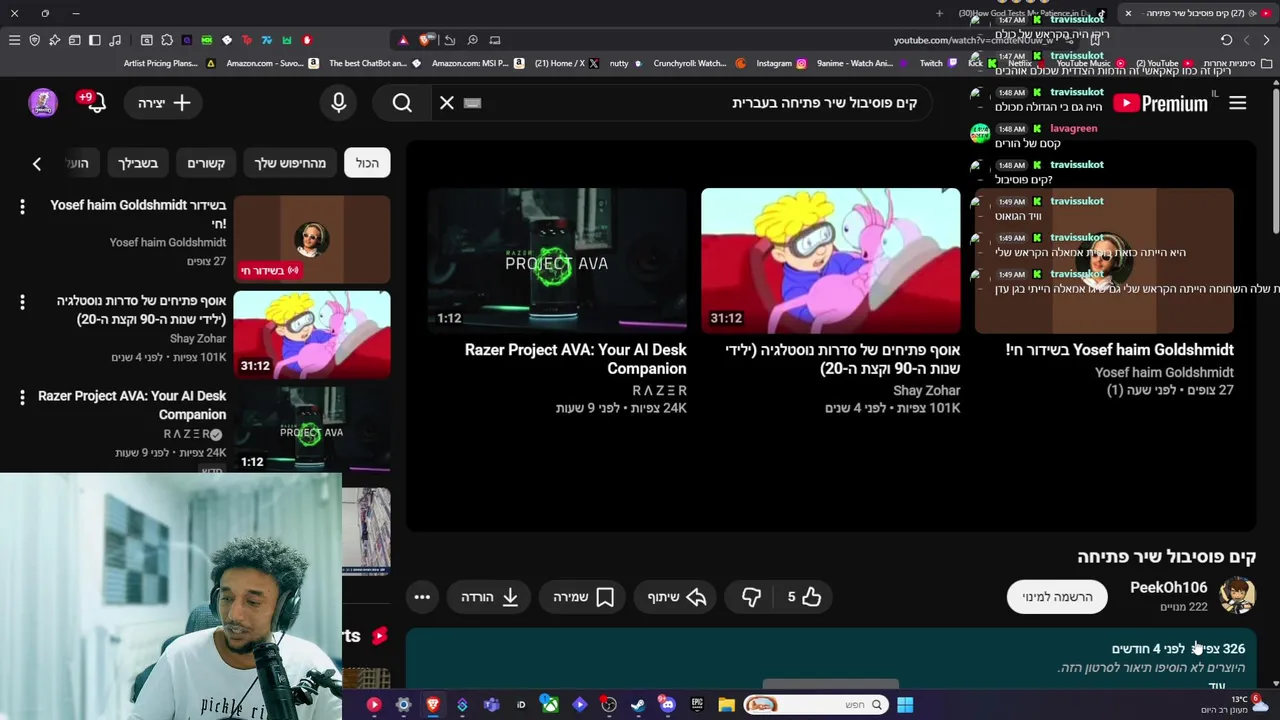Screen dimensions: 1280x720
Task: Open the Artist Pricing Plans bookmark
Action: pos(169,63)
